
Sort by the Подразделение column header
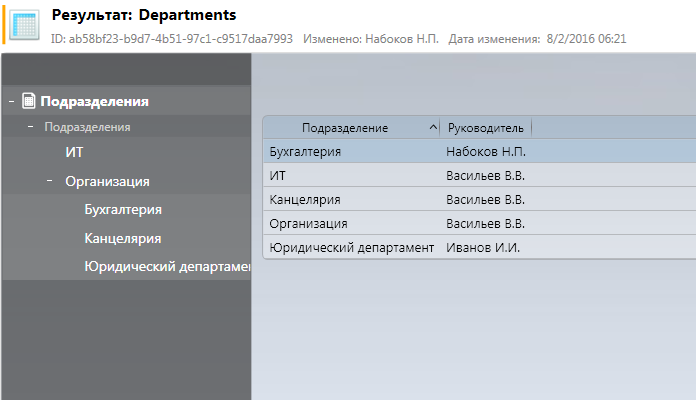[345, 128]
